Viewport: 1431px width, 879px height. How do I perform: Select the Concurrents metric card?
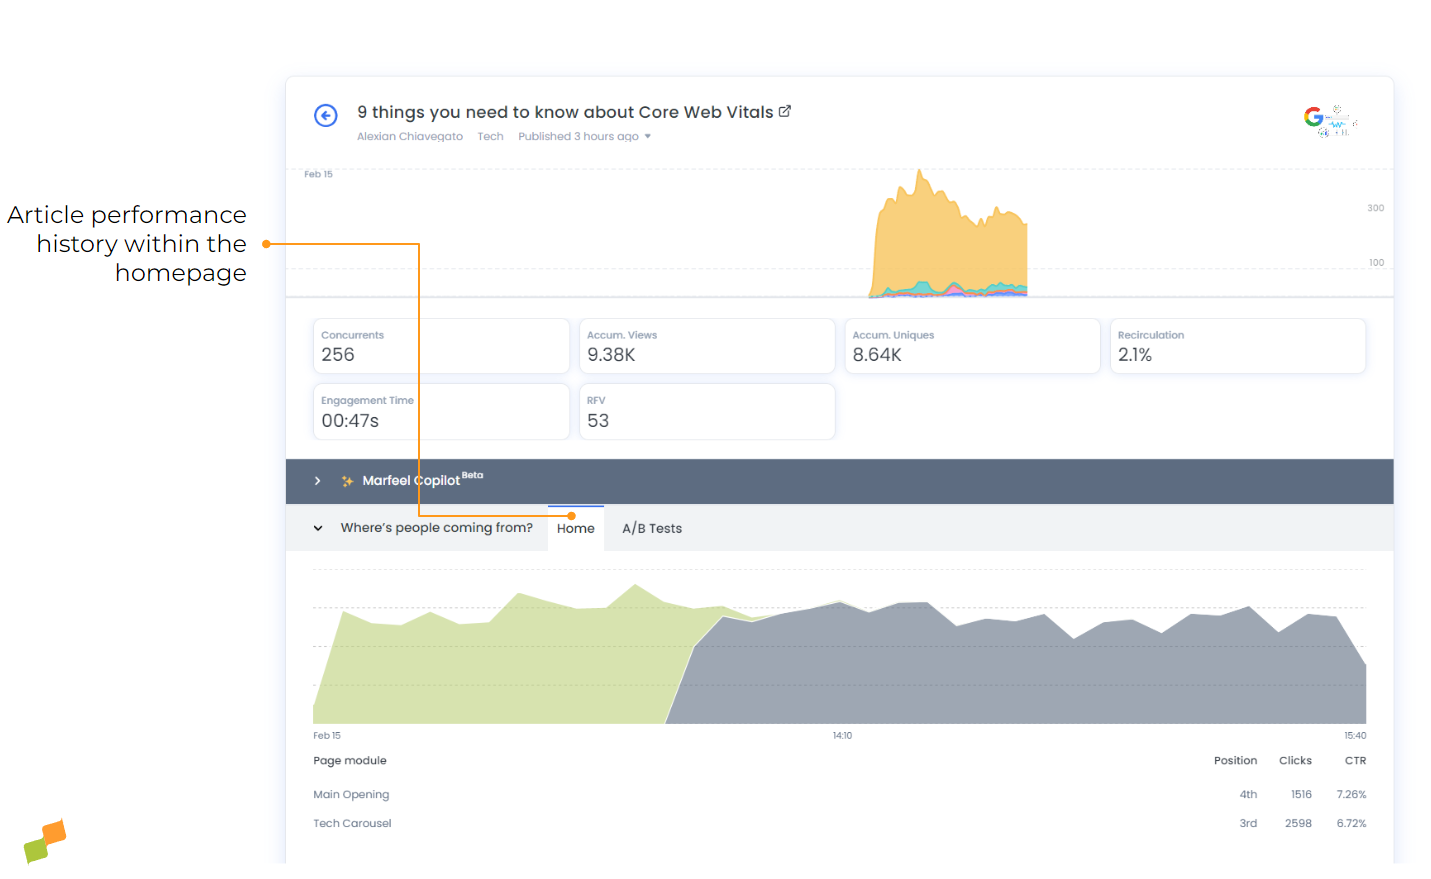point(441,346)
